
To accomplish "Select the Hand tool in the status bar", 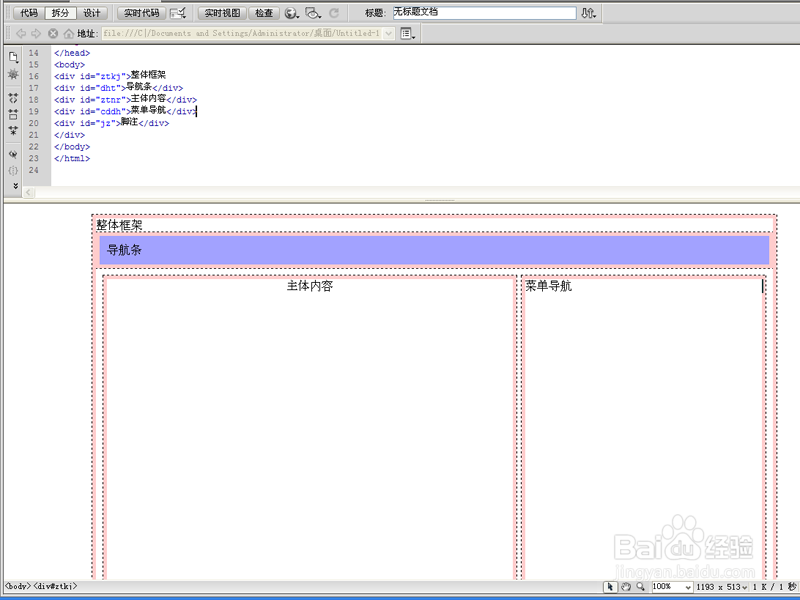I will 625,587.
